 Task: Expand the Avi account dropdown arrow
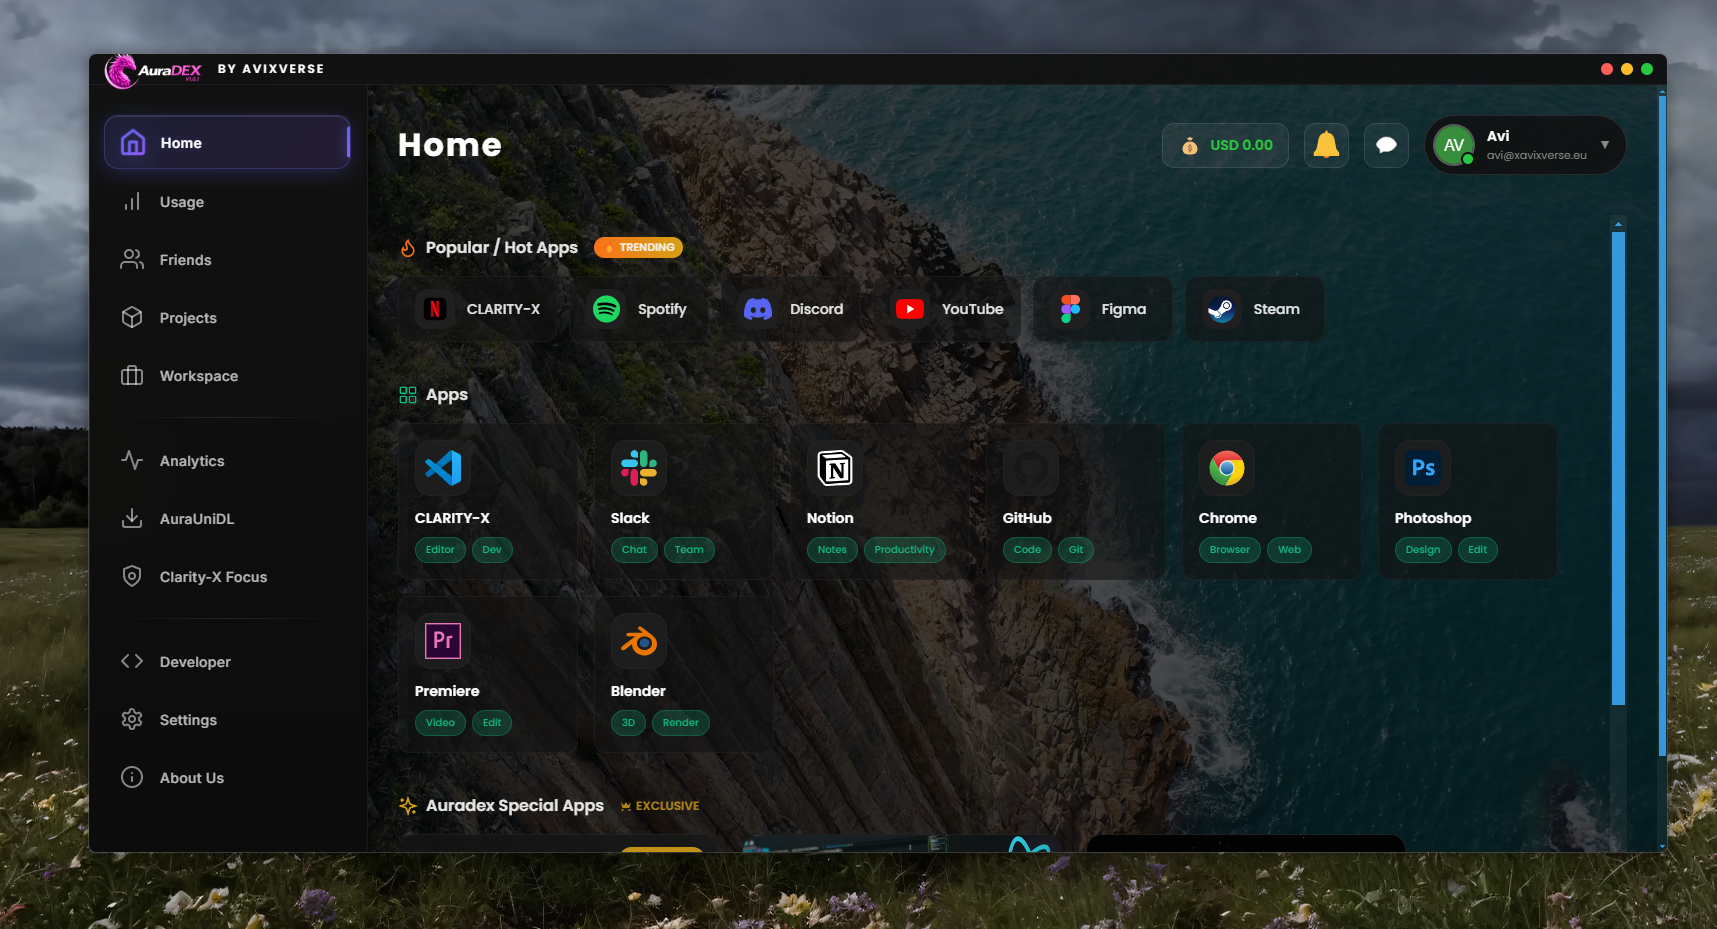pos(1605,145)
